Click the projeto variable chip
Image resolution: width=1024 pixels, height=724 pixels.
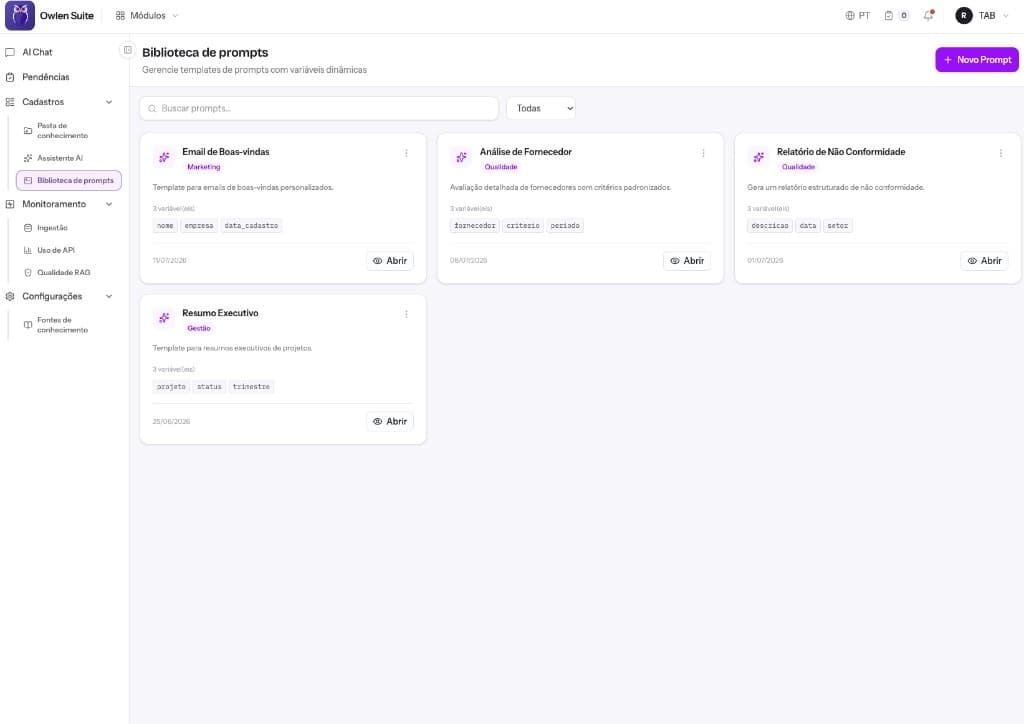[x=171, y=387]
